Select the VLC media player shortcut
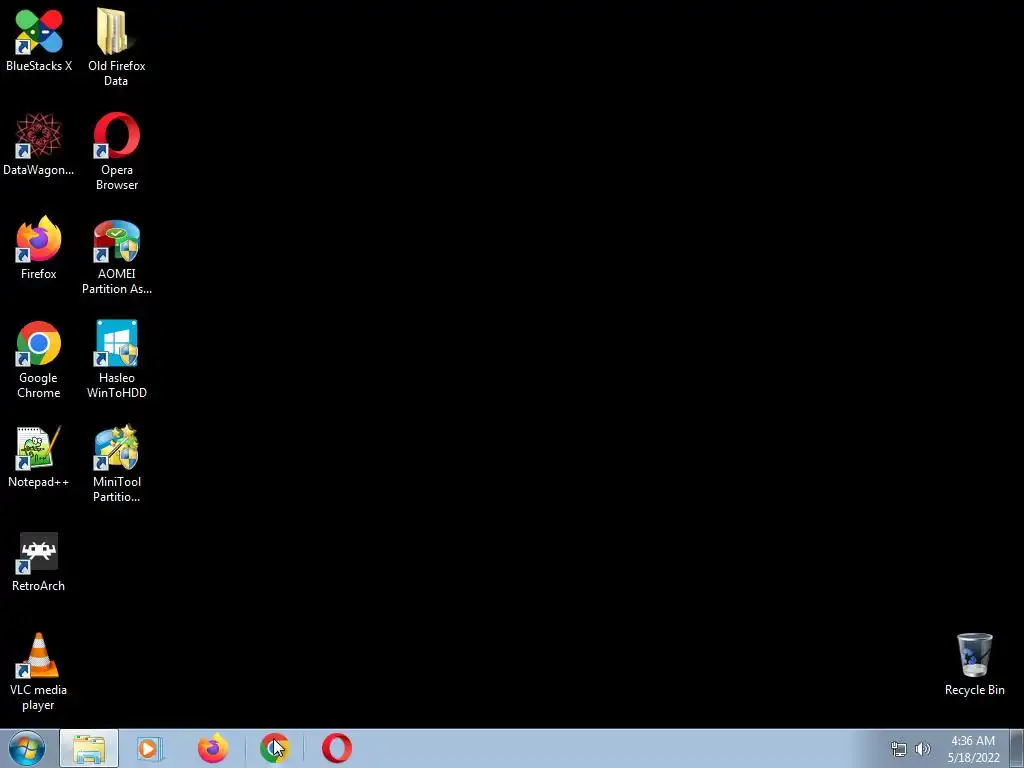Screen dimensions: 1024x768 pyautogui.click(x=39, y=672)
